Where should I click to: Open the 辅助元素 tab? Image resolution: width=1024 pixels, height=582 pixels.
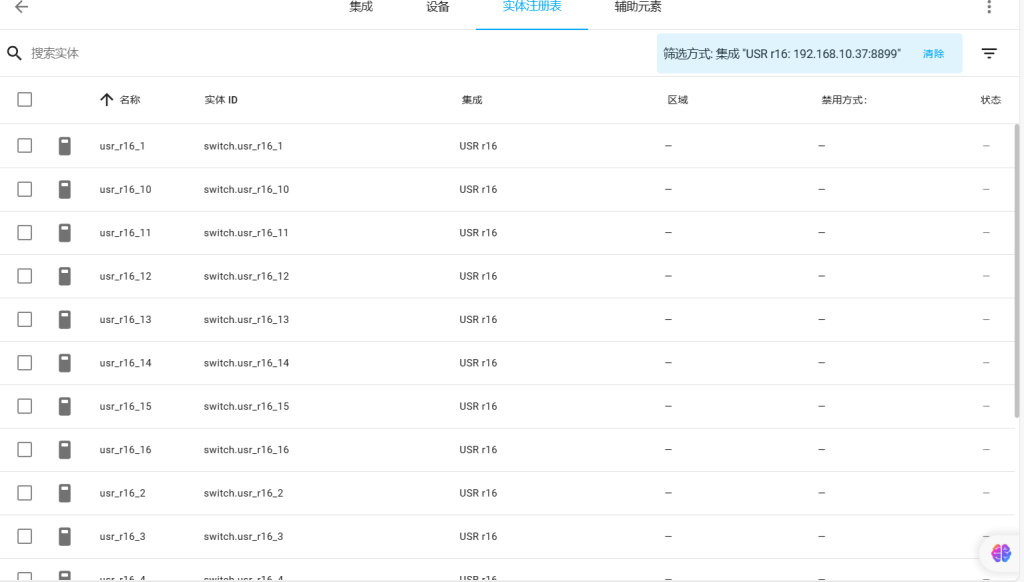pos(638,7)
